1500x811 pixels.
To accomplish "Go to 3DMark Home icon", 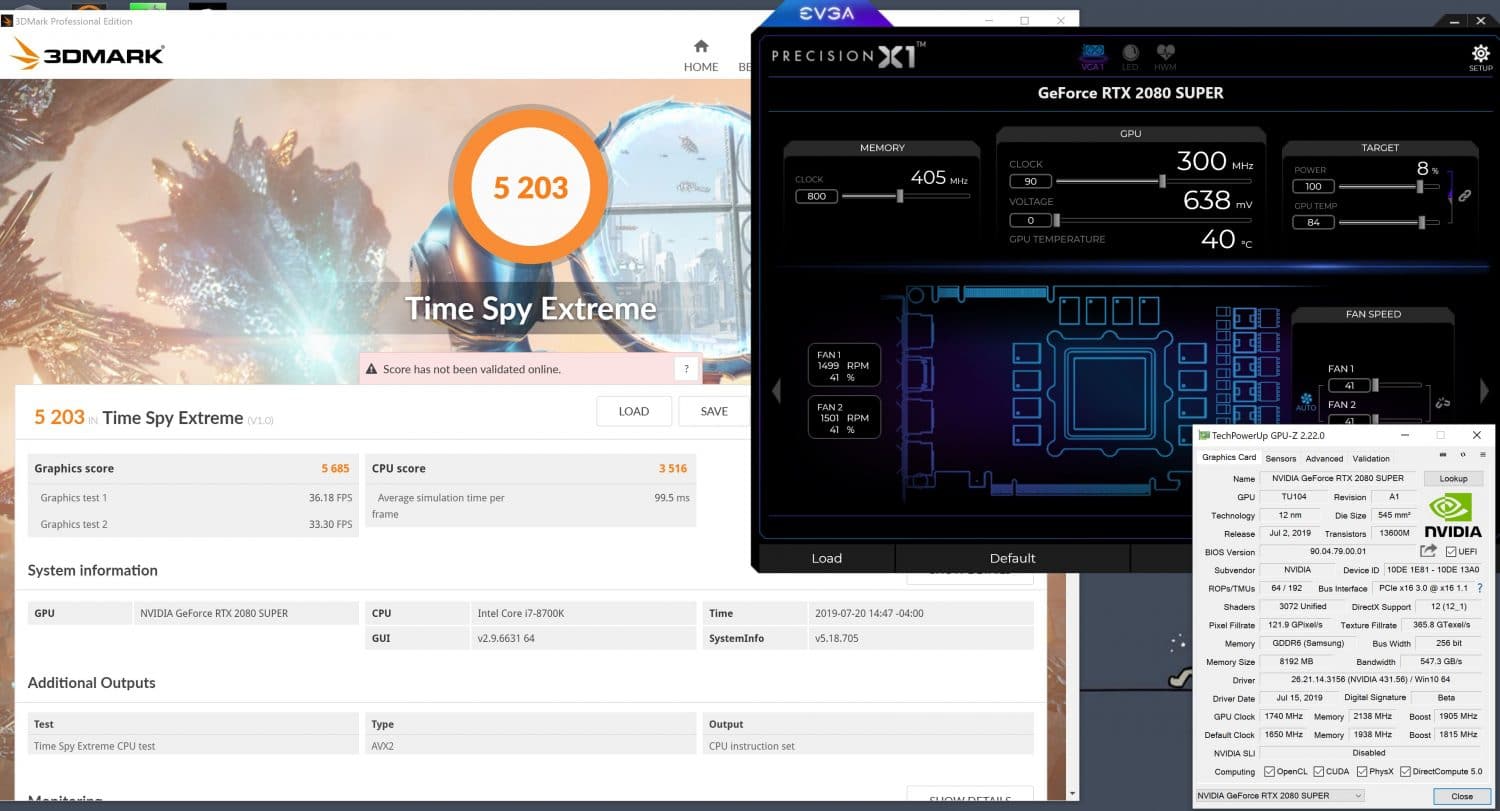I will click(x=701, y=47).
